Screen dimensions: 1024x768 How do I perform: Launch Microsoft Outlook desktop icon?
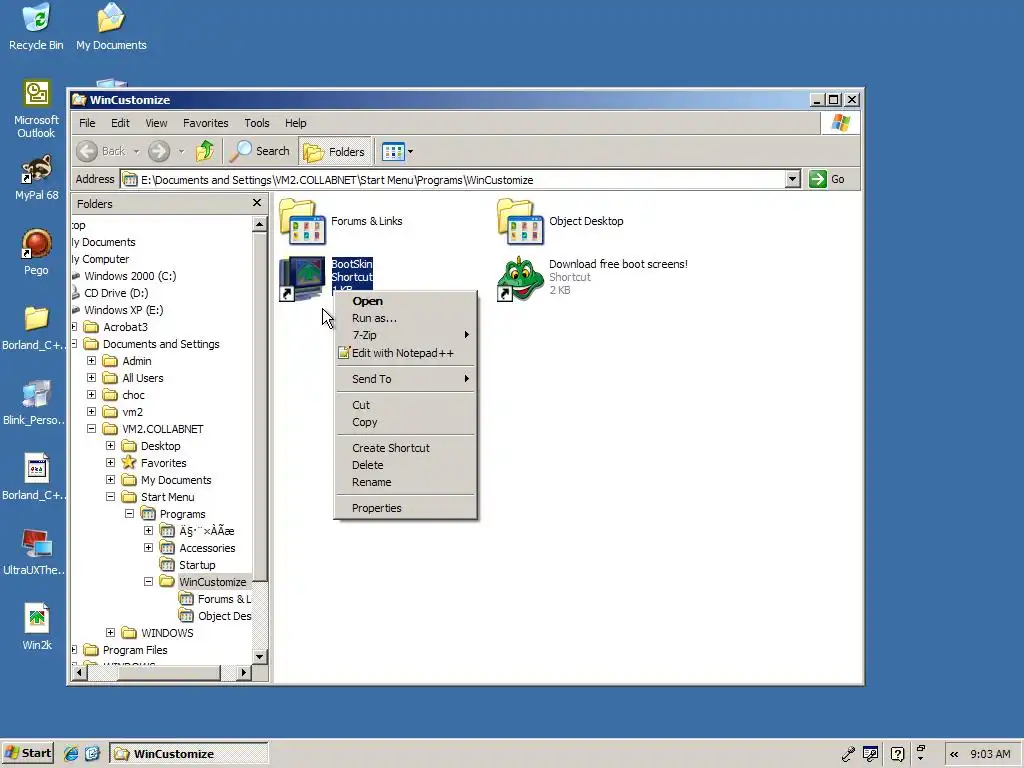(36, 108)
